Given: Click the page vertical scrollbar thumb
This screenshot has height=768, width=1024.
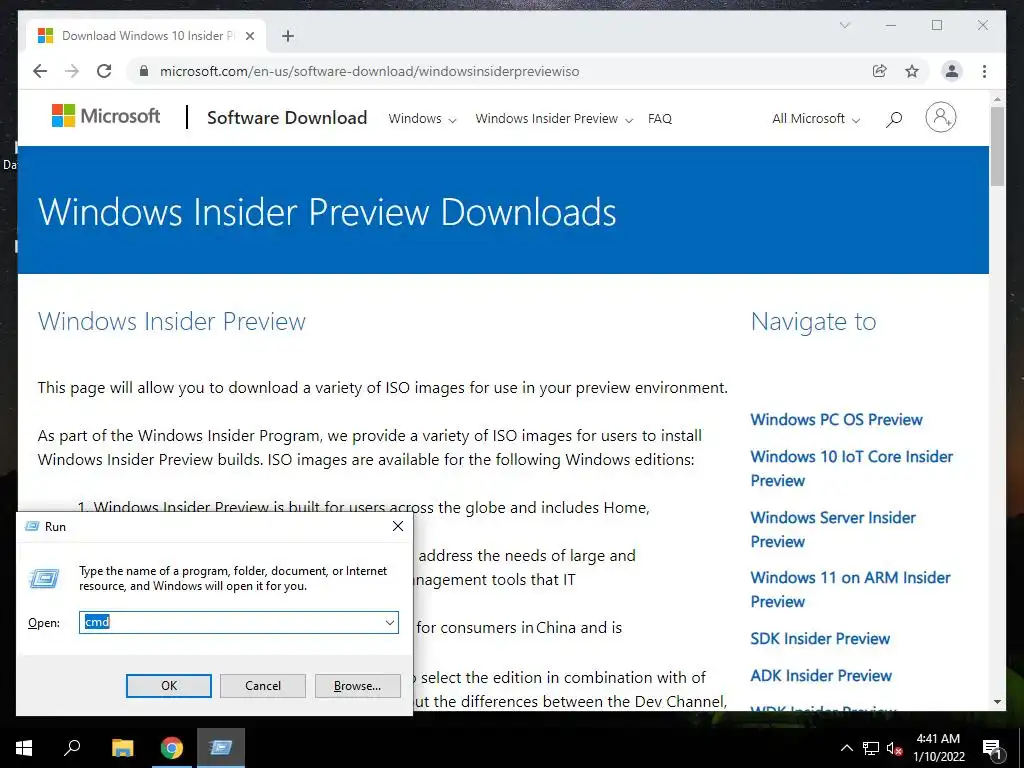Looking at the screenshot, I should coord(997,146).
